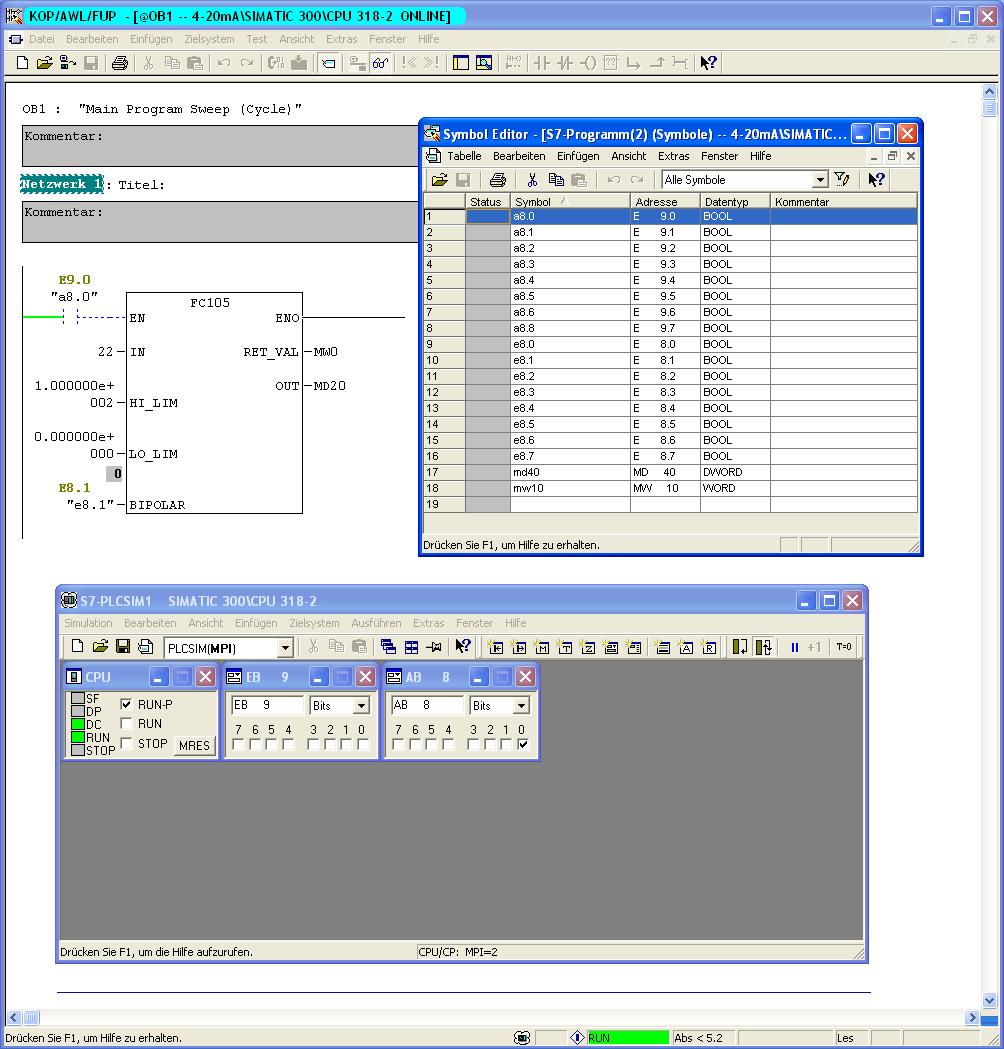1004x1049 pixels.
Task: Toggle monitor glasses icon in KOP toolbar
Action: [381, 63]
